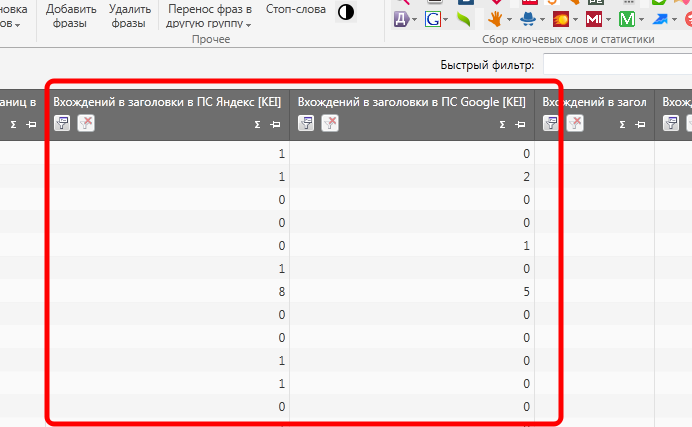
Task: Clear filter on Google [KEI] headings column
Action: 330,123
